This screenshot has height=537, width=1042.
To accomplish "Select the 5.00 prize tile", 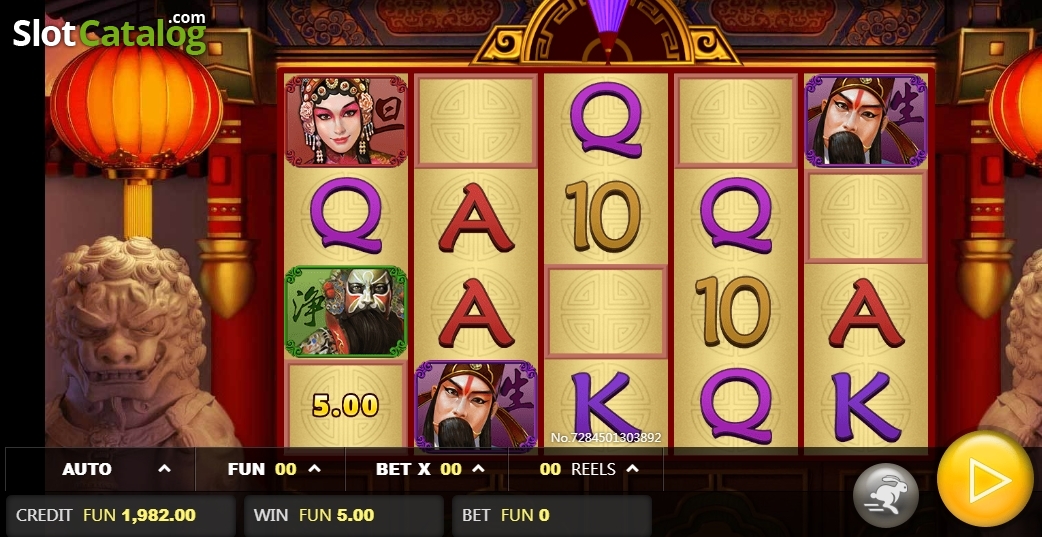I will point(346,405).
